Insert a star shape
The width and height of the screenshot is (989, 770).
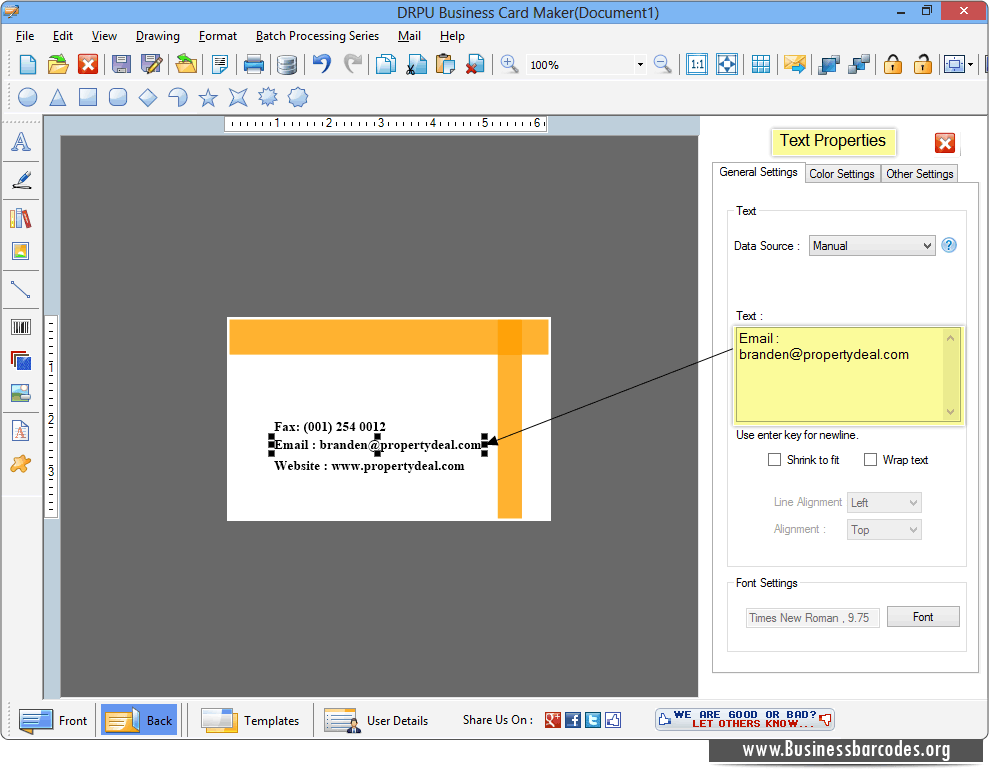click(208, 97)
